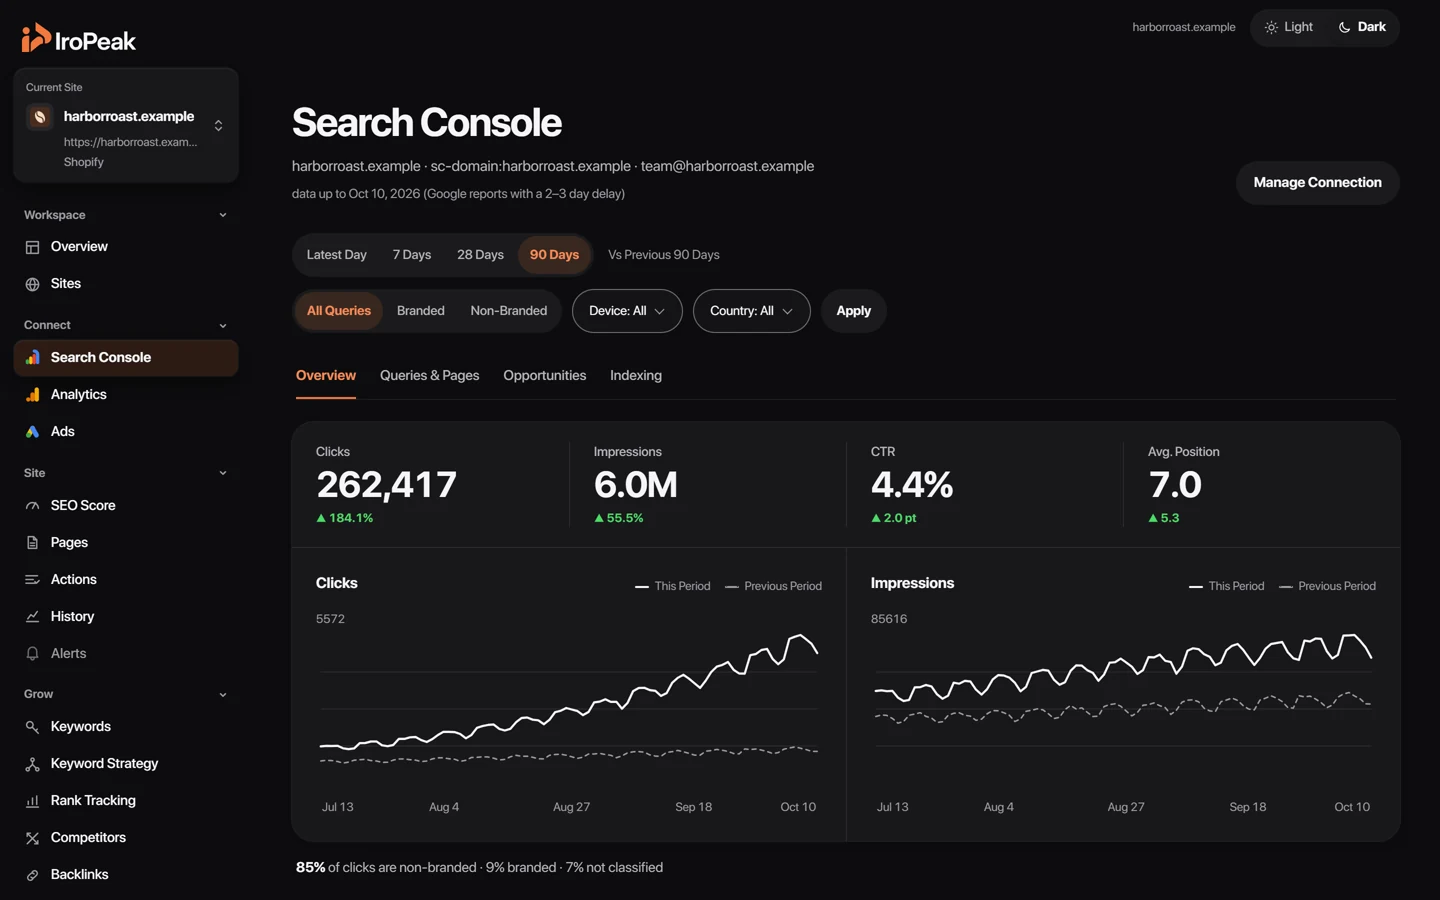
Task: Click the Clicks total 262,417
Action: [387, 485]
